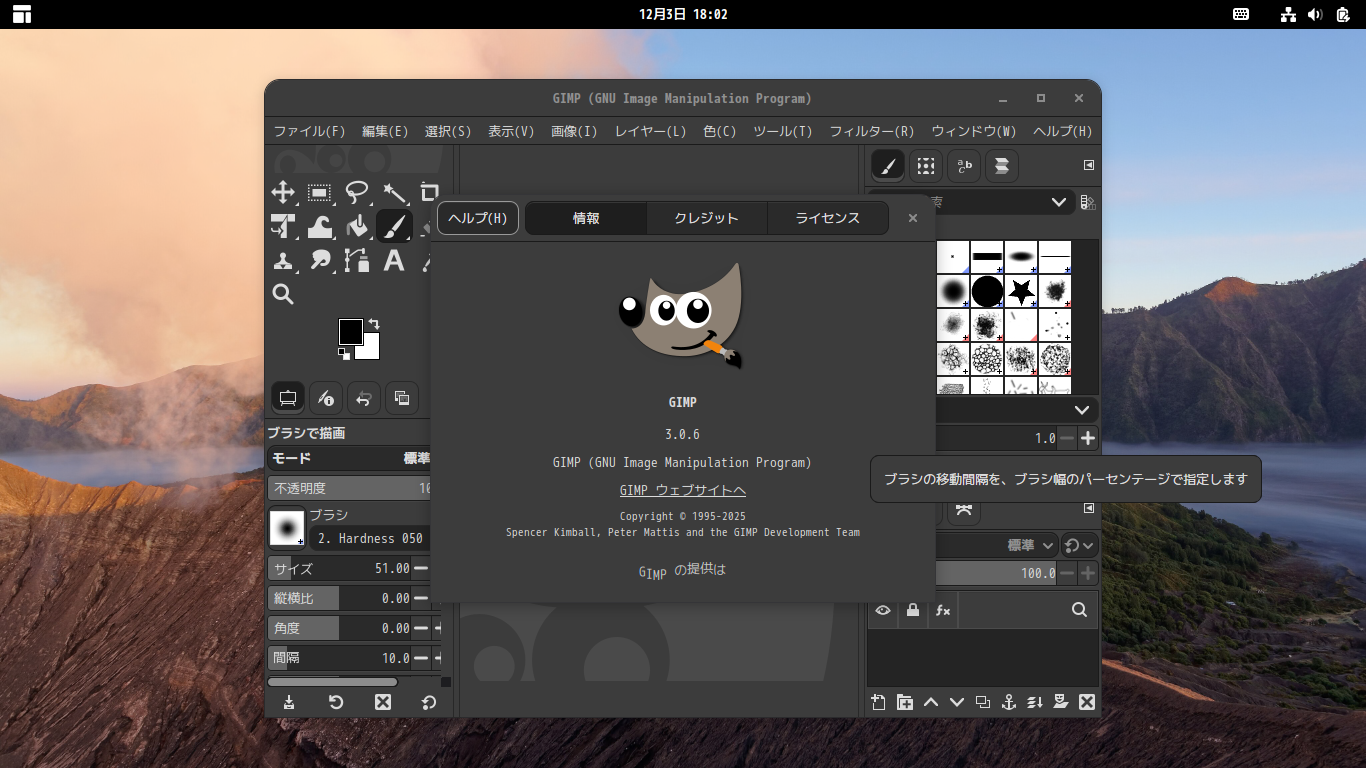This screenshot has width=1366, height=768.
Task: Open the 2. Hardness 050 brush selector
Action: point(370,537)
